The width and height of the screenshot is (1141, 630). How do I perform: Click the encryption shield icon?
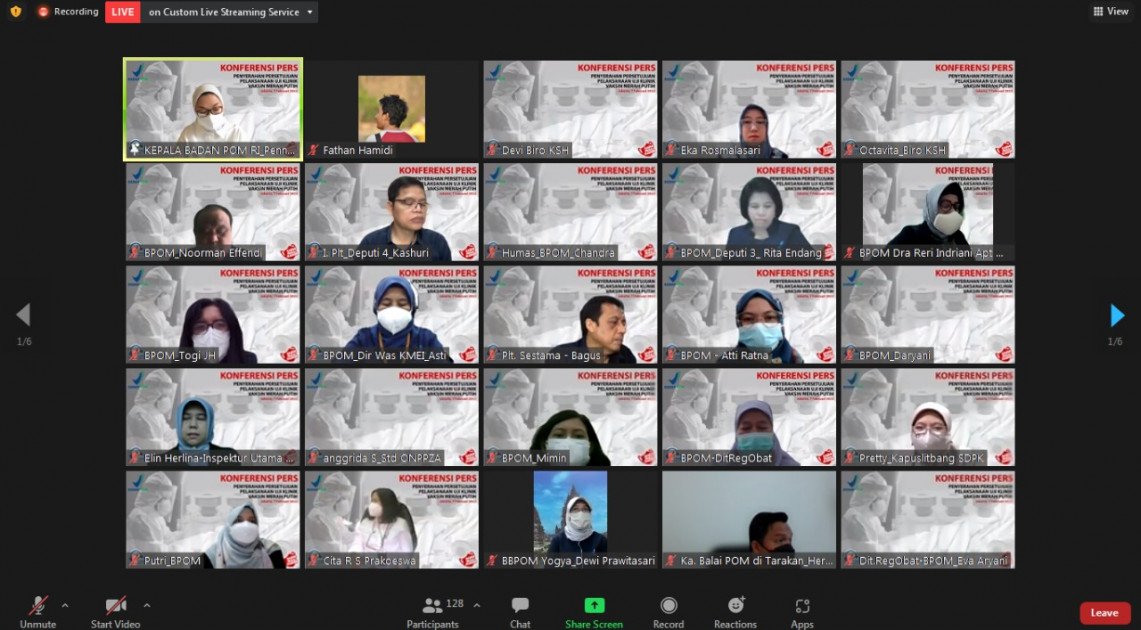click(15, 12)
